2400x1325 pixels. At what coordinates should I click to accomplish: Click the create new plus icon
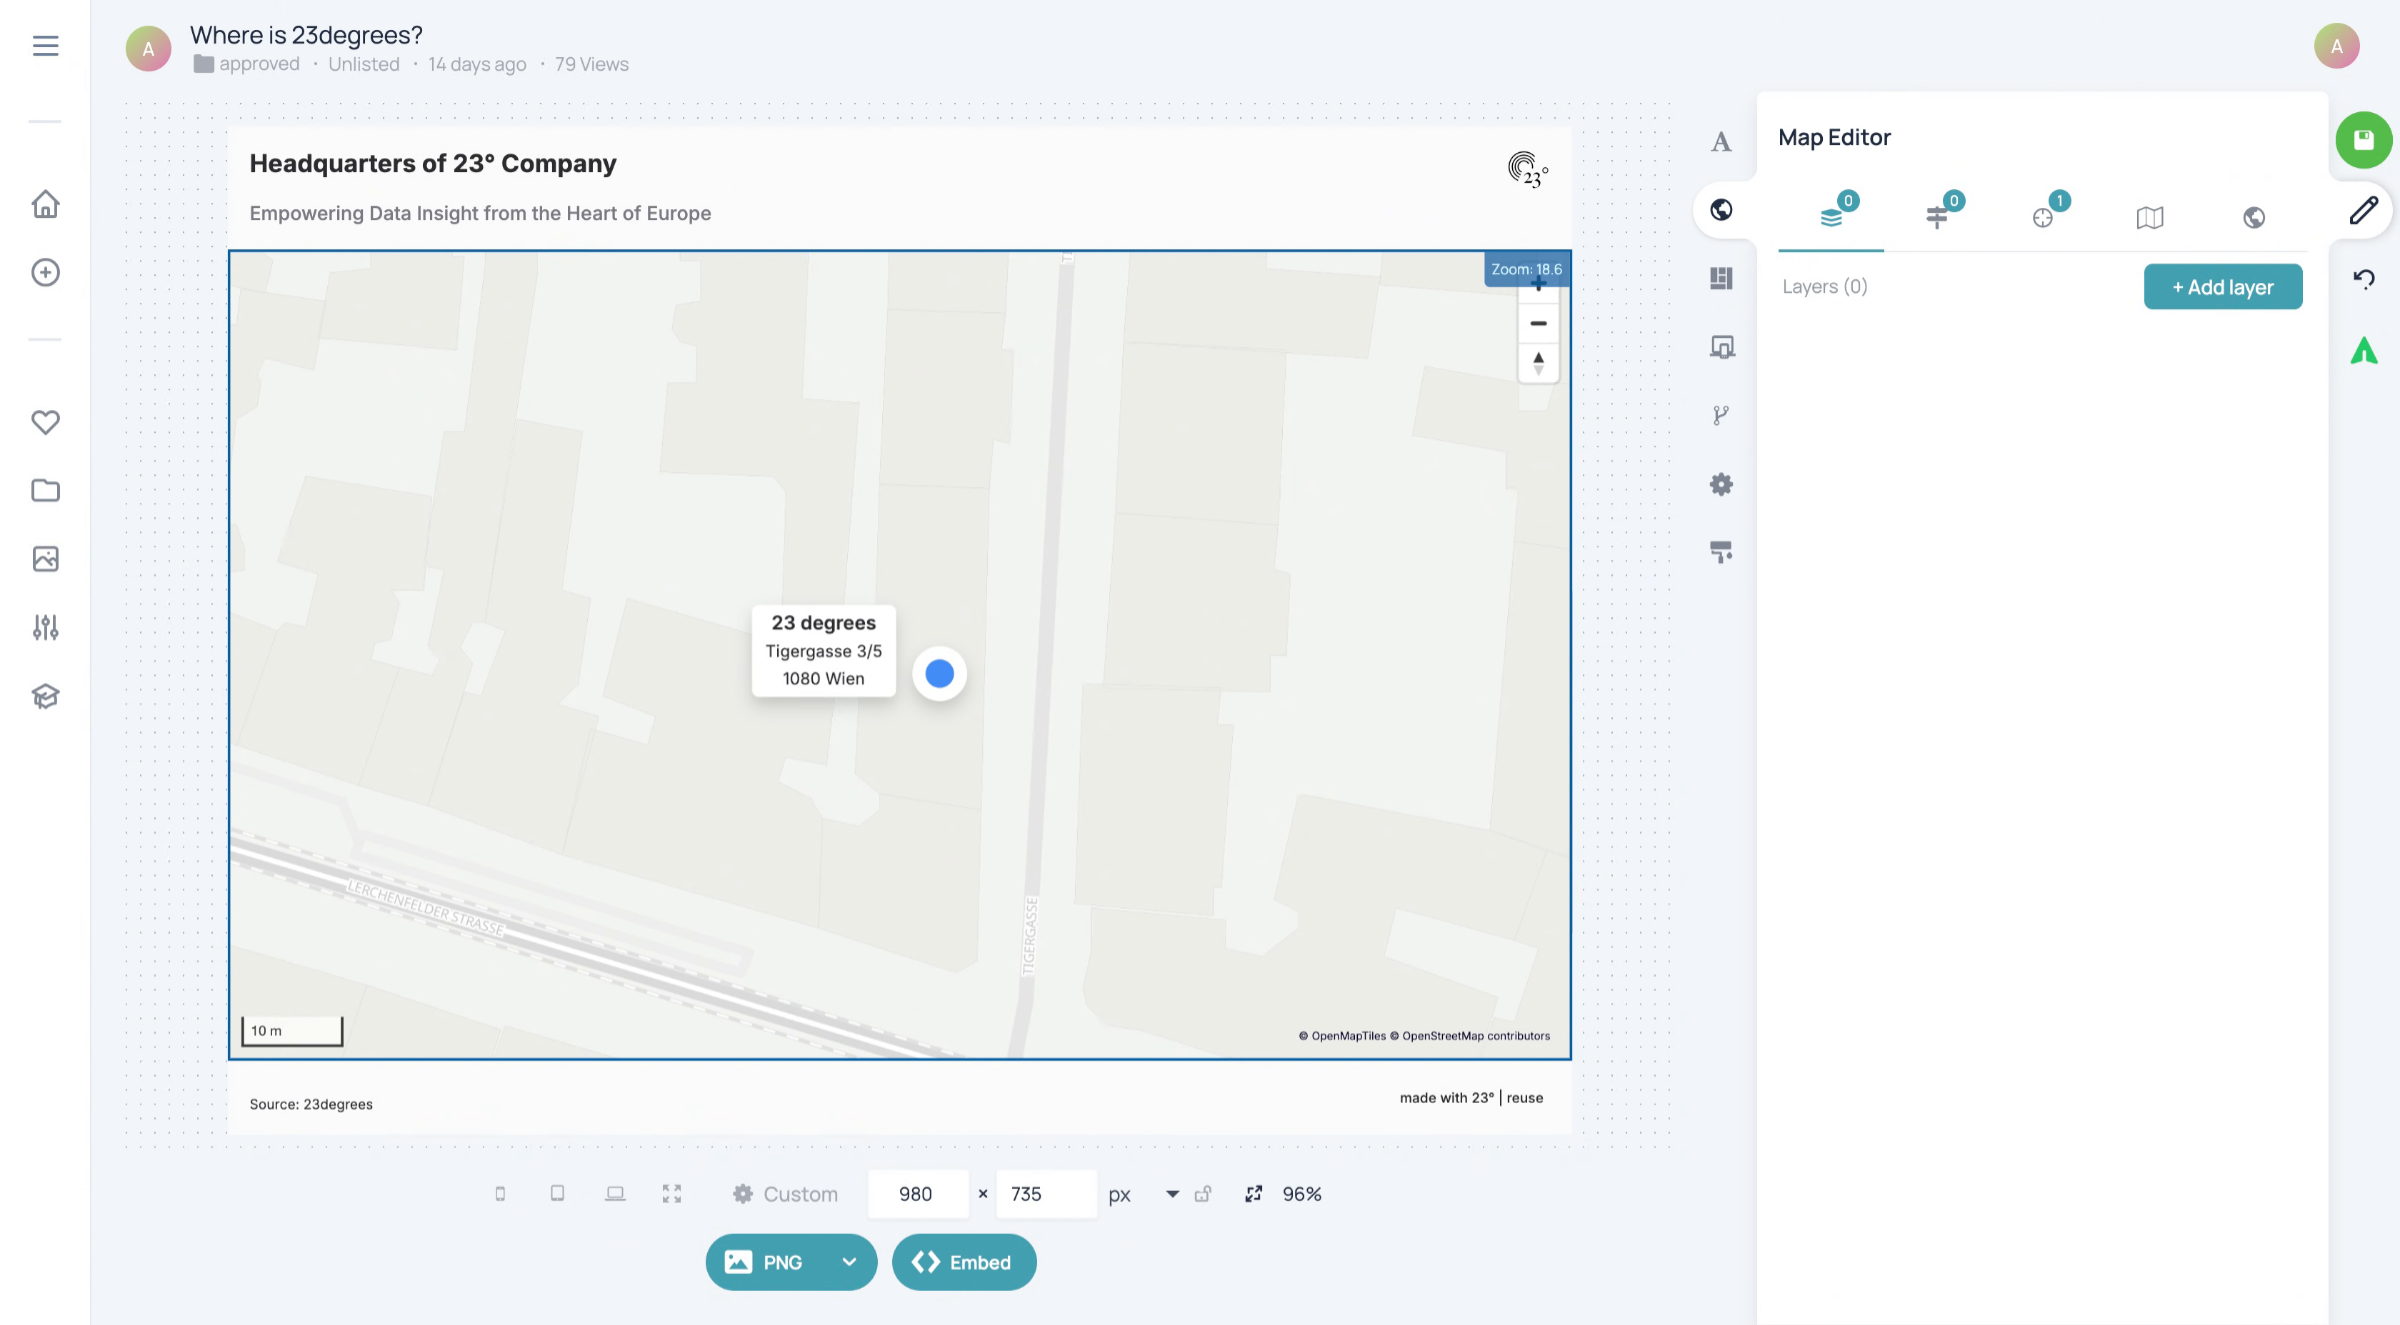pyautogui.click(x=45, y=272)
